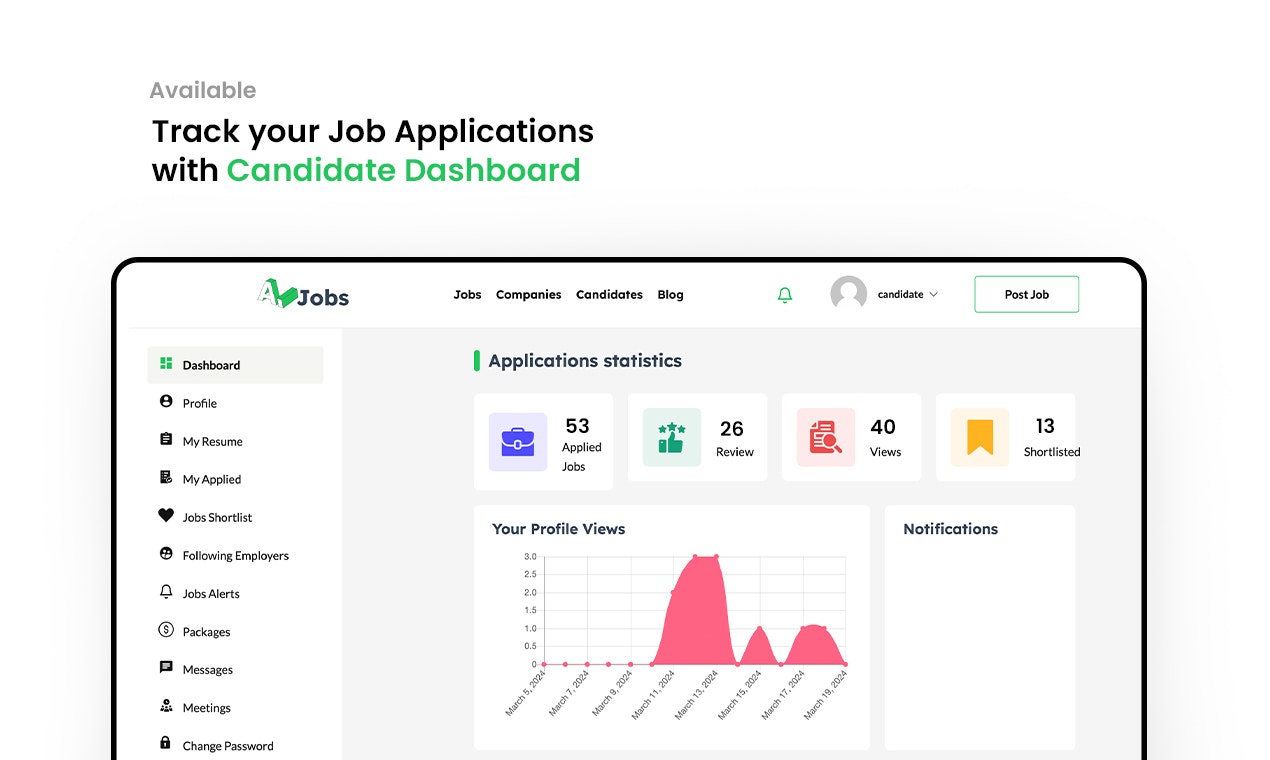Click the 40 Views count
1270x760 pixels.
click(883, 427)
